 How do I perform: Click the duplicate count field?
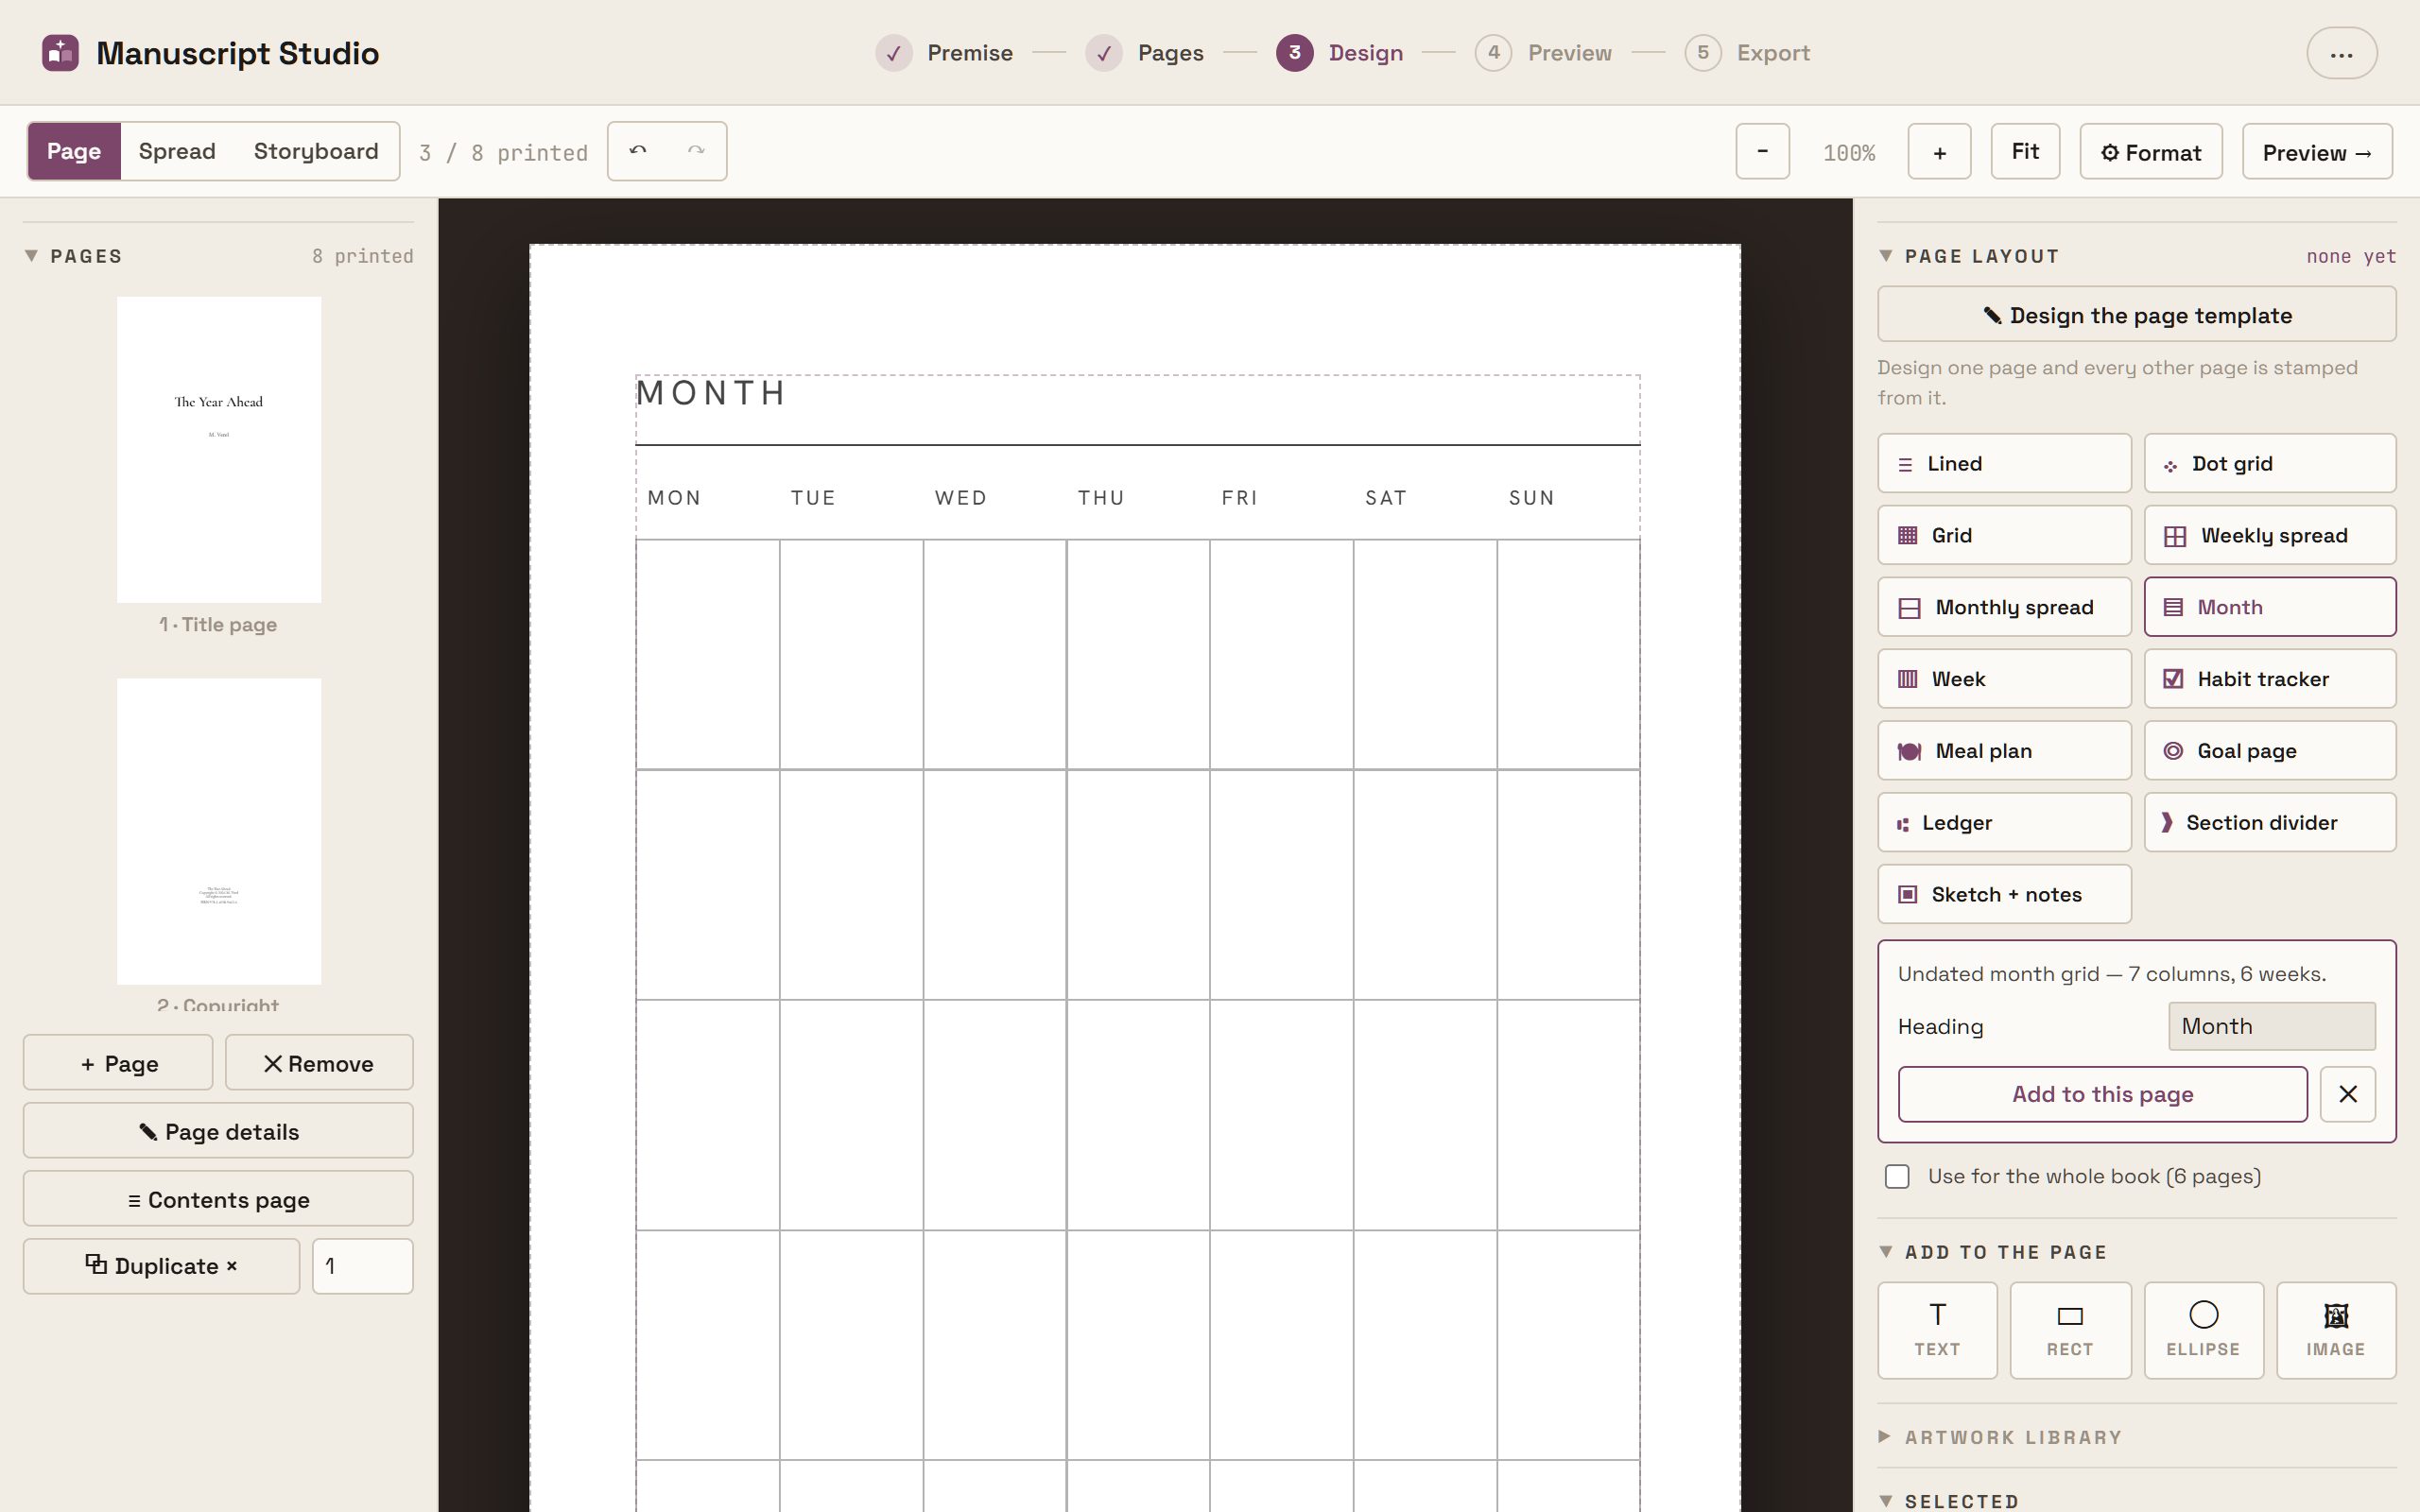tap(362, 1266)
